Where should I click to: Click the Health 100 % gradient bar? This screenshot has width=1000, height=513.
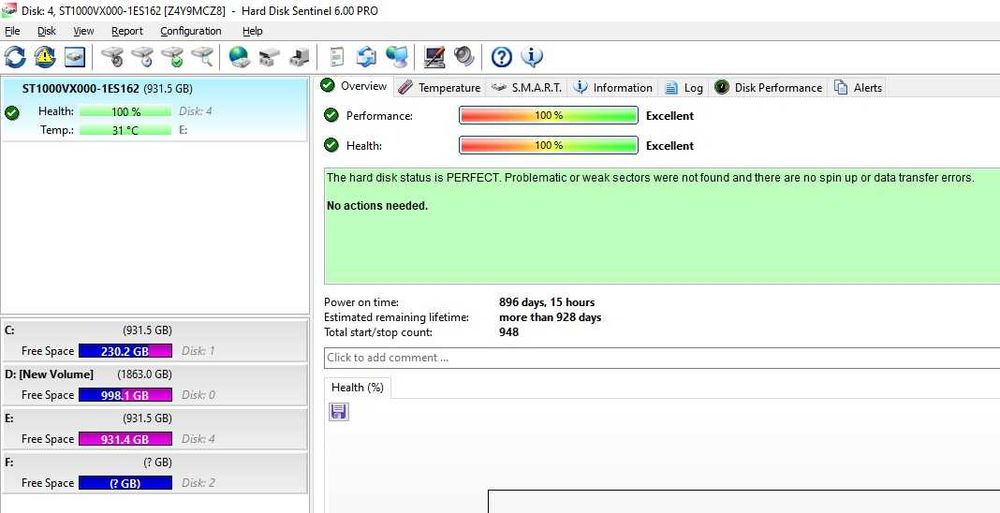pos(548,145)
